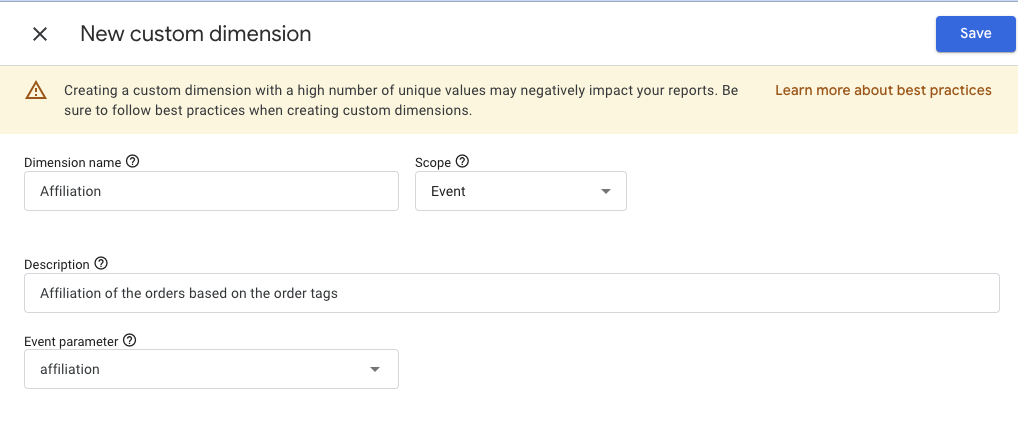Viewport: 1018px width, 433px height.
Task: Click the 'Description' field label
Action: tap(57, 265)
